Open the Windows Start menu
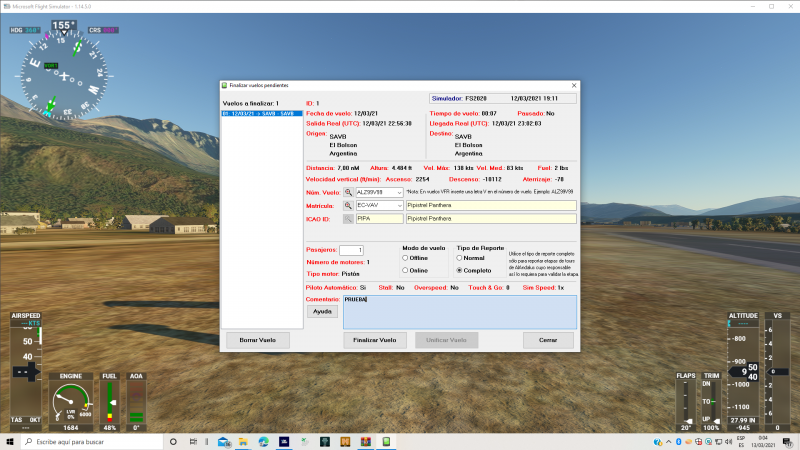This screenshot has height=450, width=800. [x=9, y=442]
